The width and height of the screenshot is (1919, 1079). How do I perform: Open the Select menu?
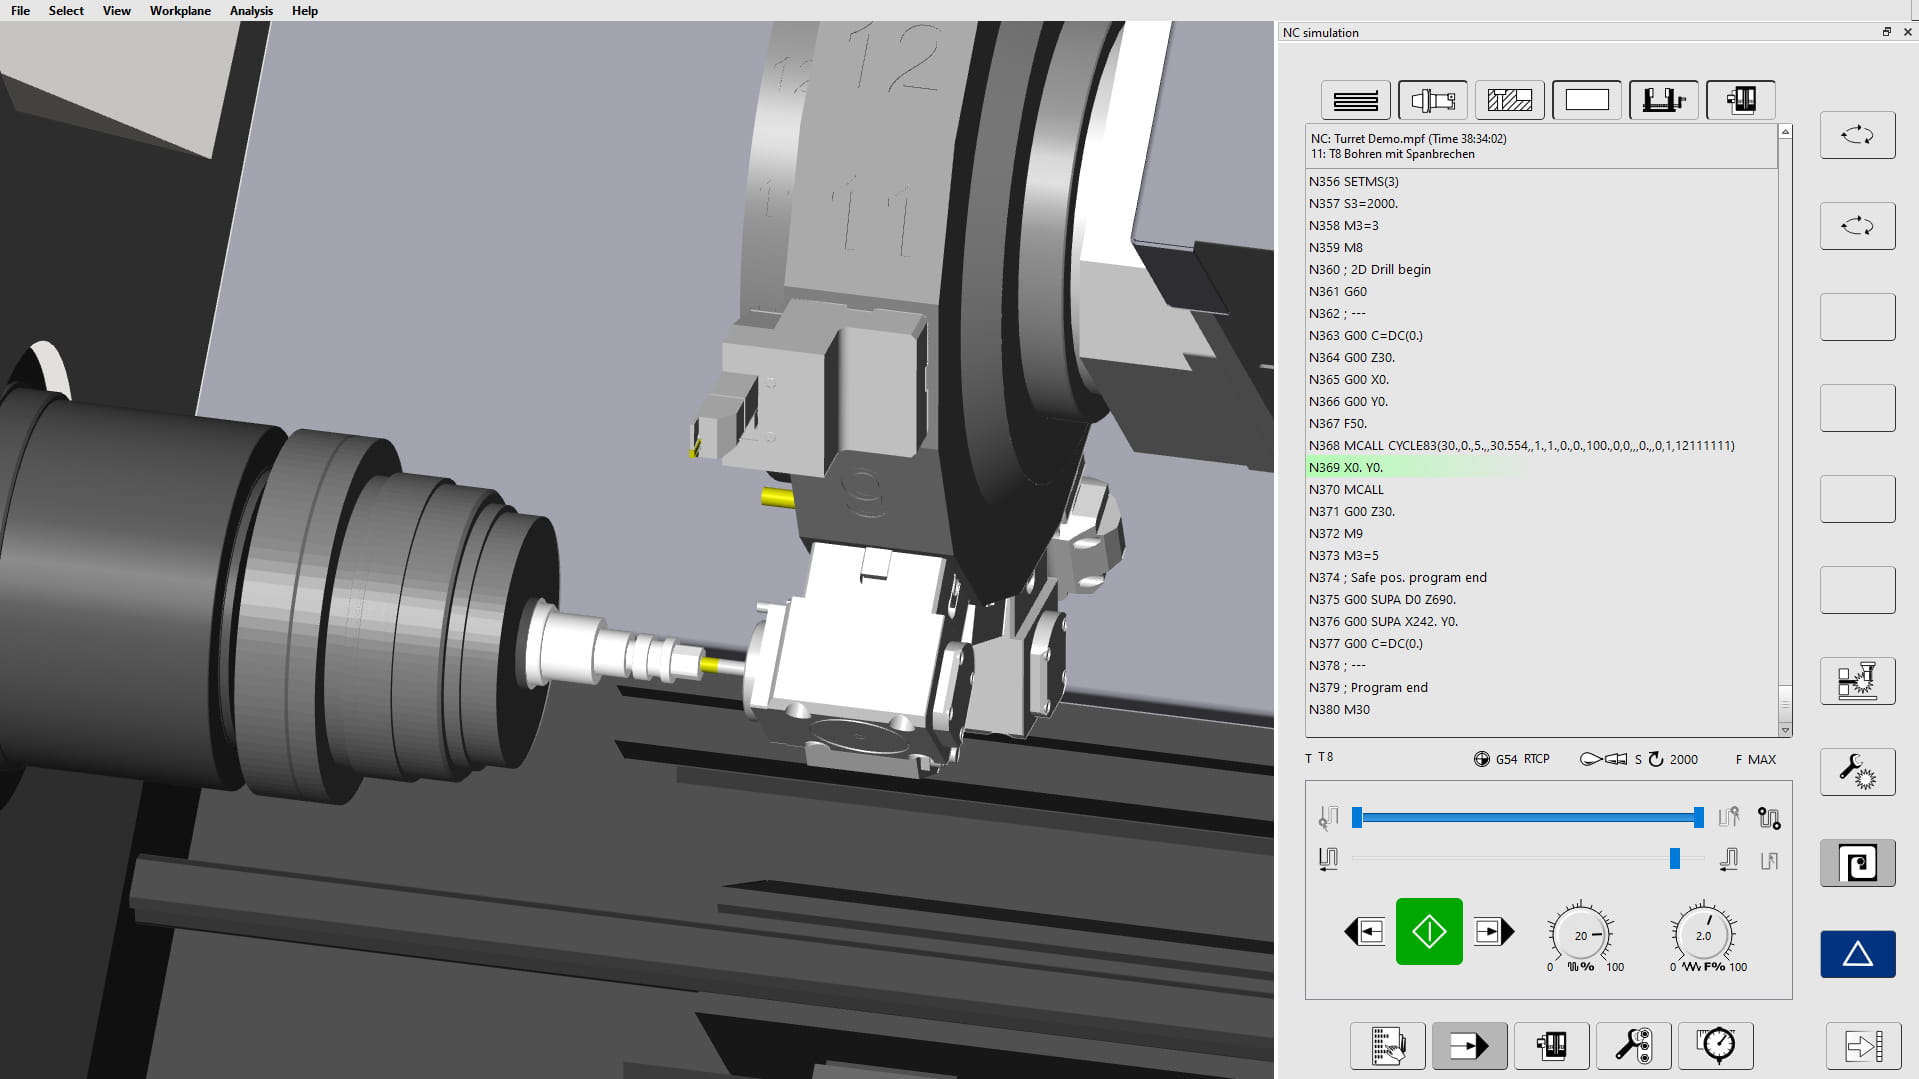[66, 11]
